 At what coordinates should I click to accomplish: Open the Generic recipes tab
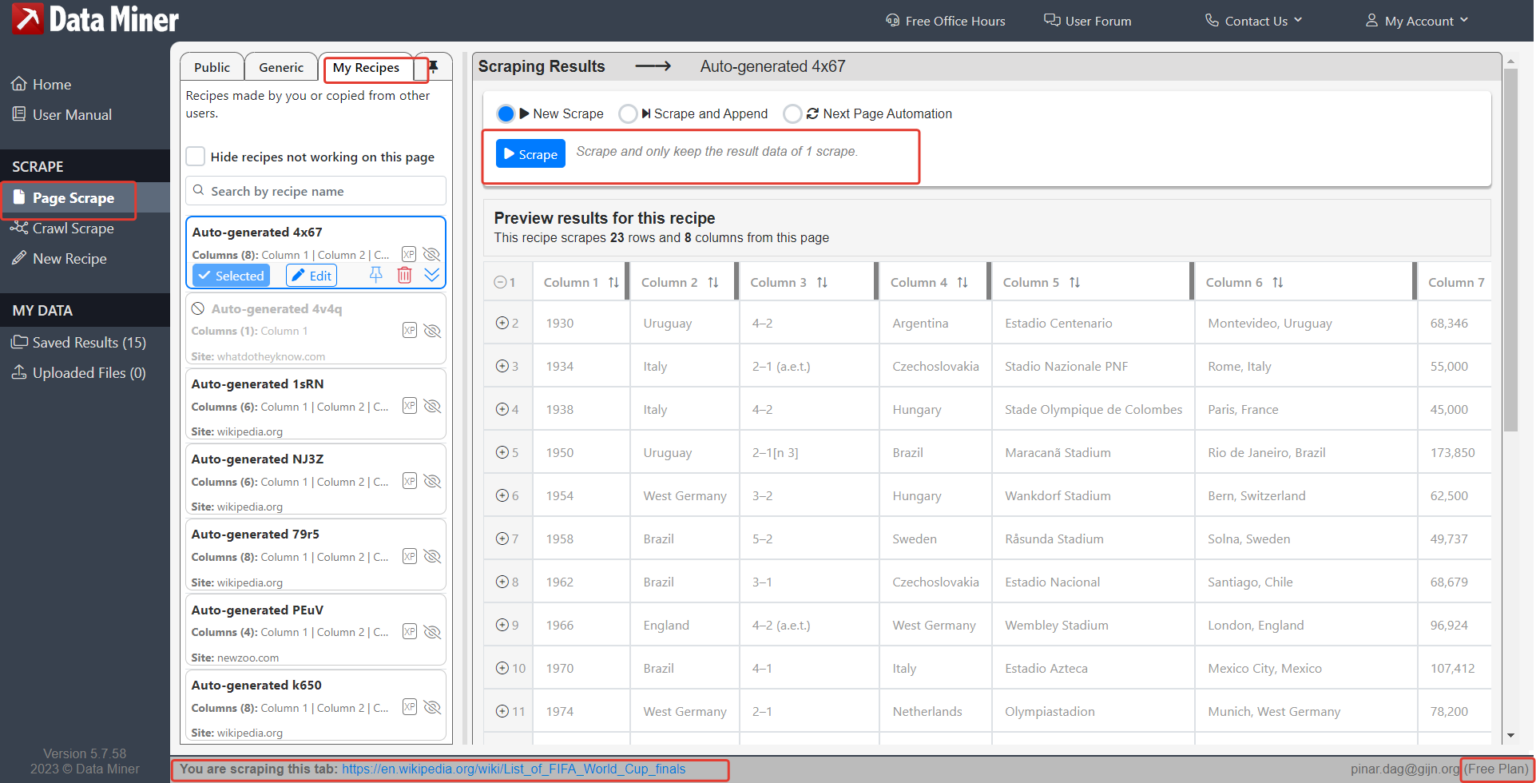pos(281,66)
